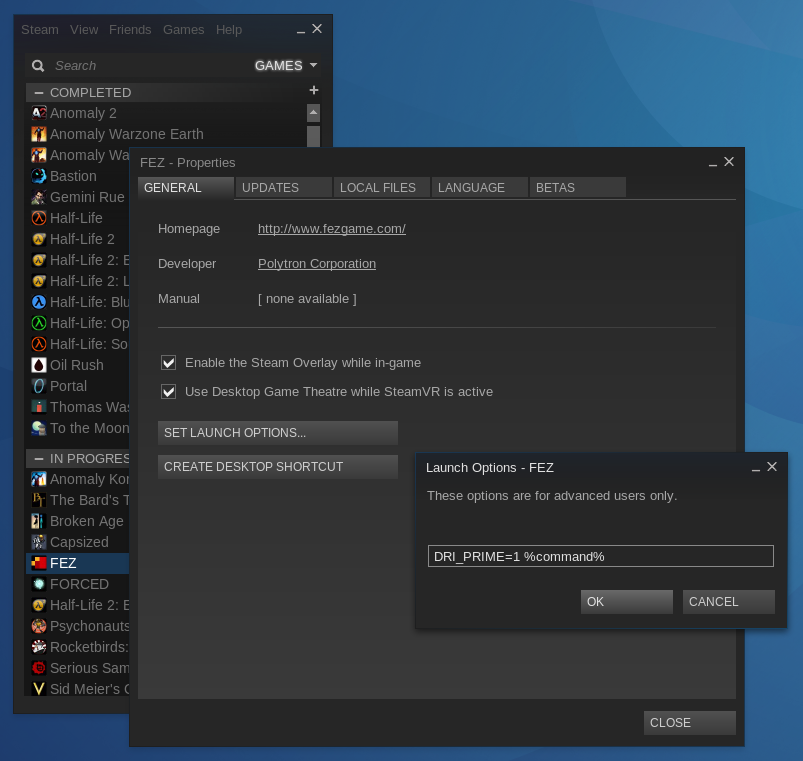Select the Psychonauts game icon
Viewport: 803px width, 761px height.
pos(39,626)
